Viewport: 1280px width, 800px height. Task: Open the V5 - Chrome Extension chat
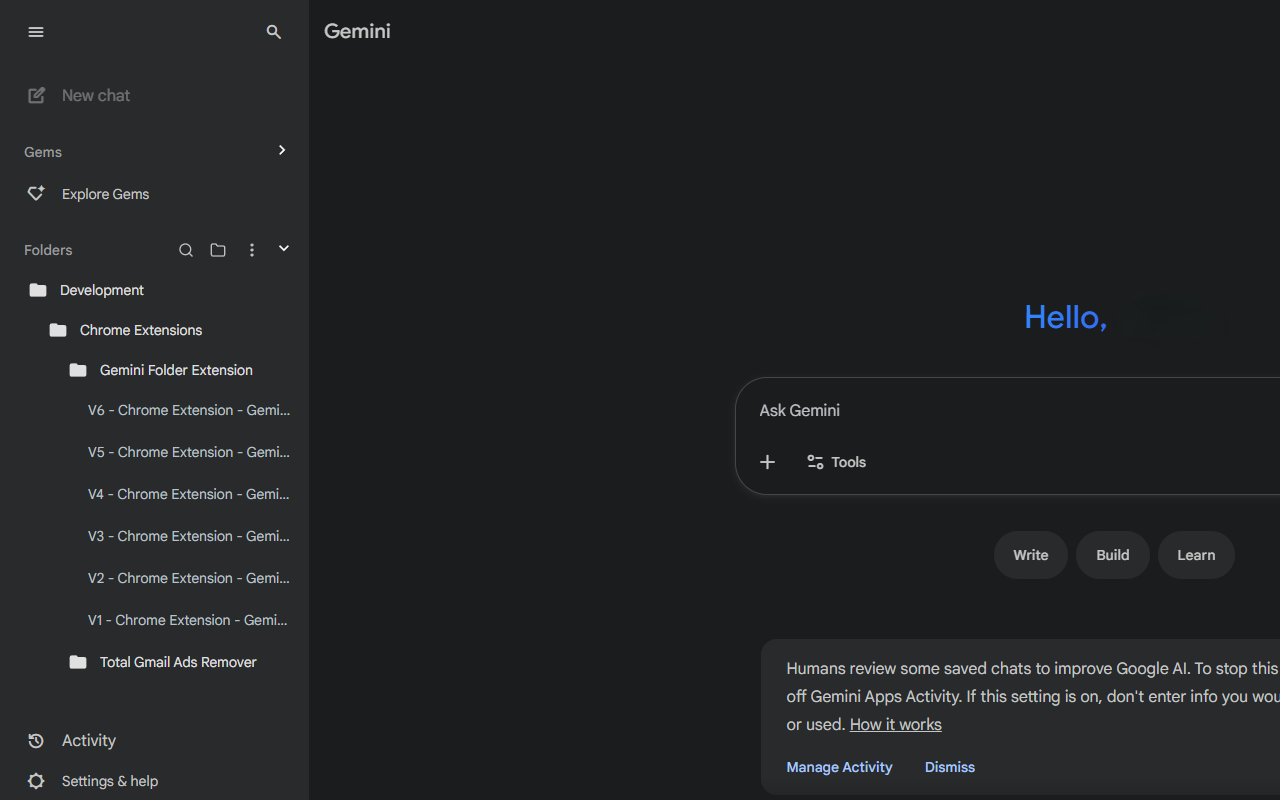click(189, 452)
